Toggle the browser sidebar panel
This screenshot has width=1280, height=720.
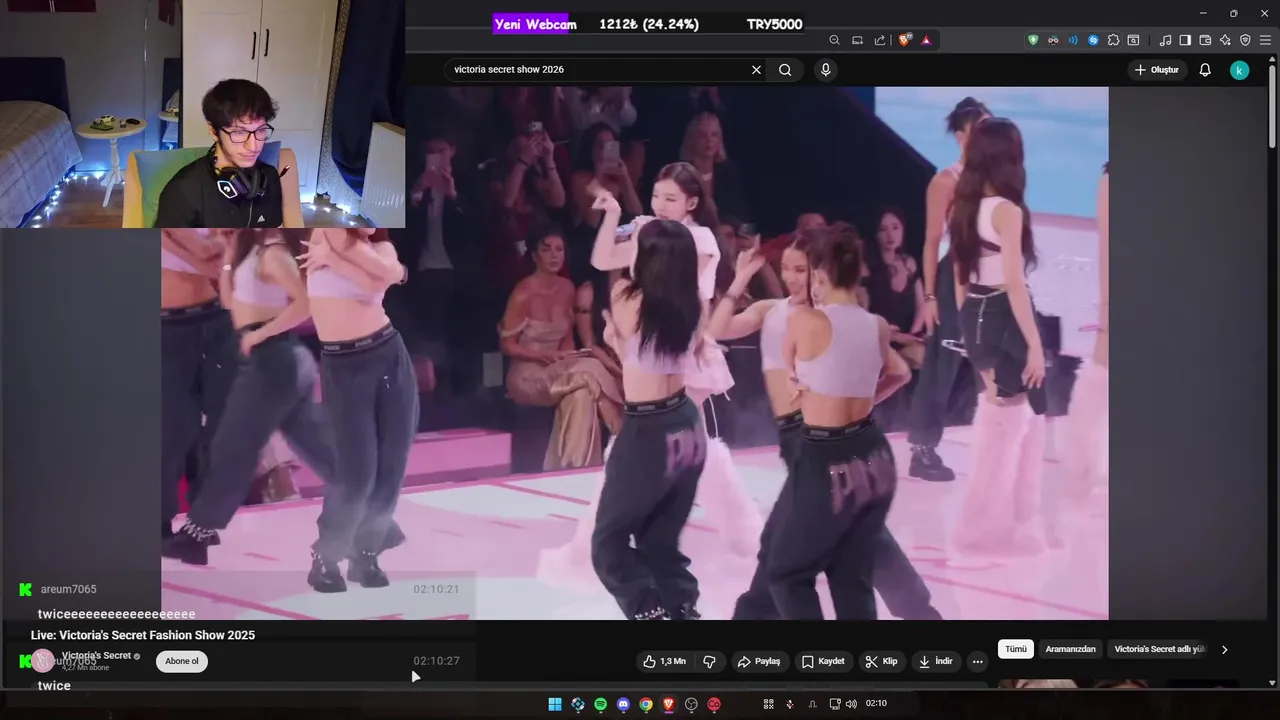pos(1185,40)
